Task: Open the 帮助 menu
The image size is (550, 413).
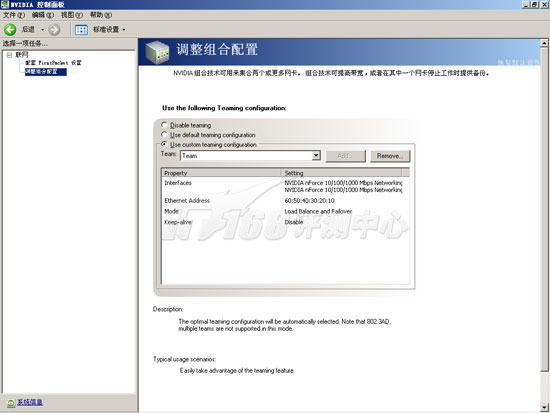Action: point(101,15)
